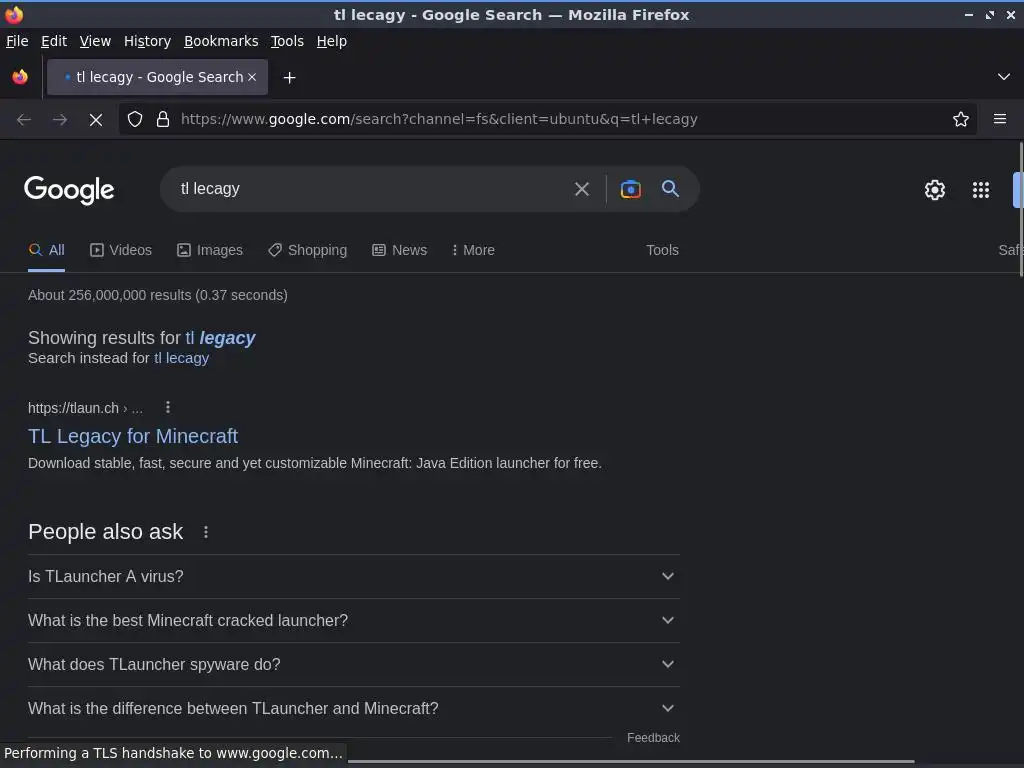The height and width of the screenshot is (768, 1024).
Task: Open the https://tlaun.ch breadcrumb link
Action: (85, 408)
